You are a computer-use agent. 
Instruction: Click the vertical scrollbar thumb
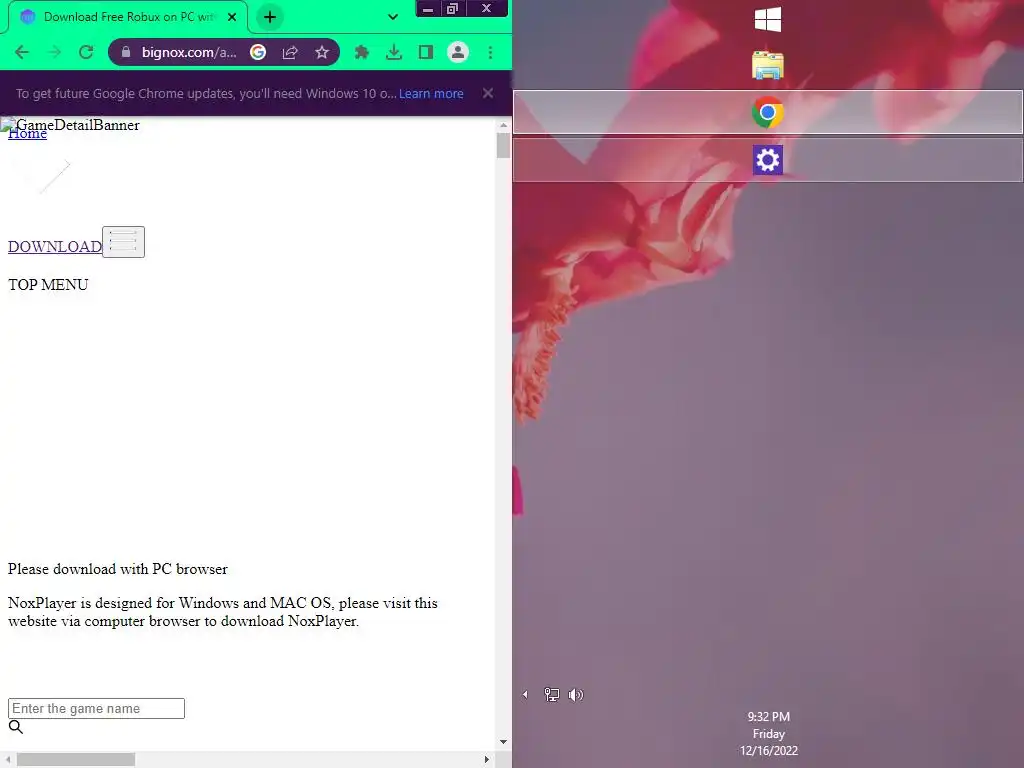(x=503, y=145)
